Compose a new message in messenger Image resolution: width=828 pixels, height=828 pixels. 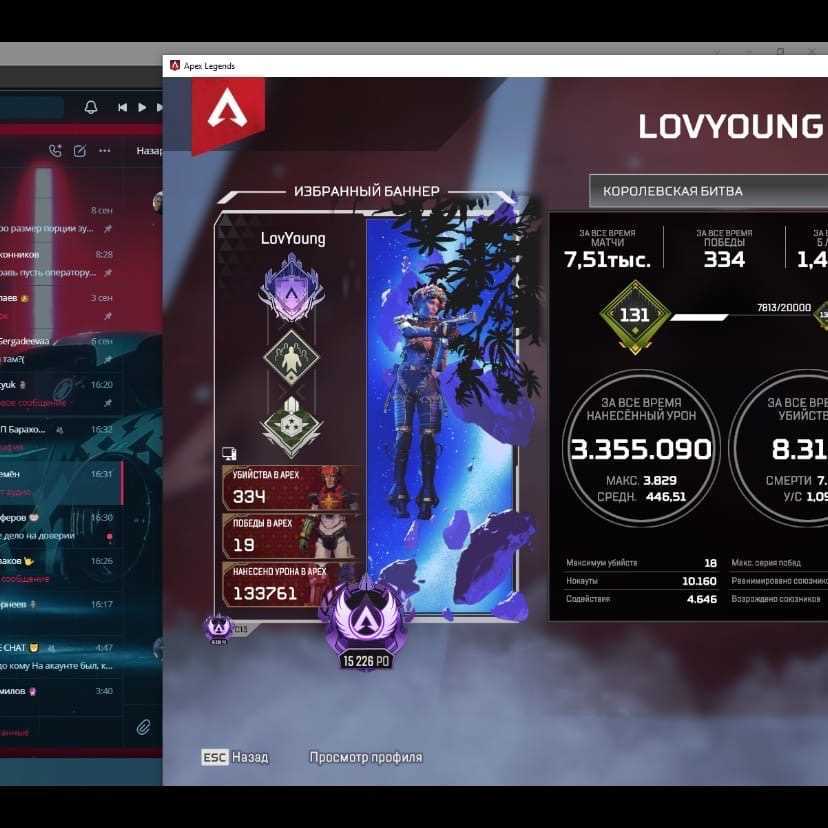79,151
